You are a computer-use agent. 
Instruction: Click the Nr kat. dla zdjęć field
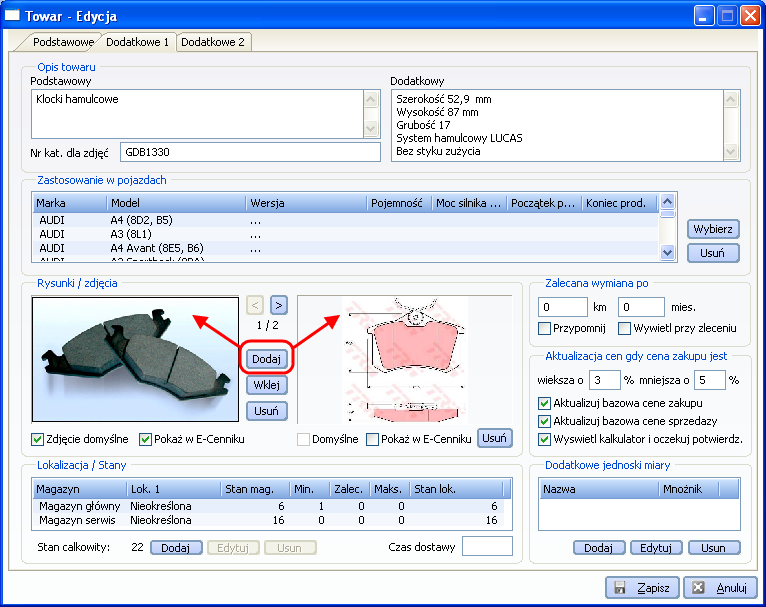pyautogui.click(x=250, y=152)
